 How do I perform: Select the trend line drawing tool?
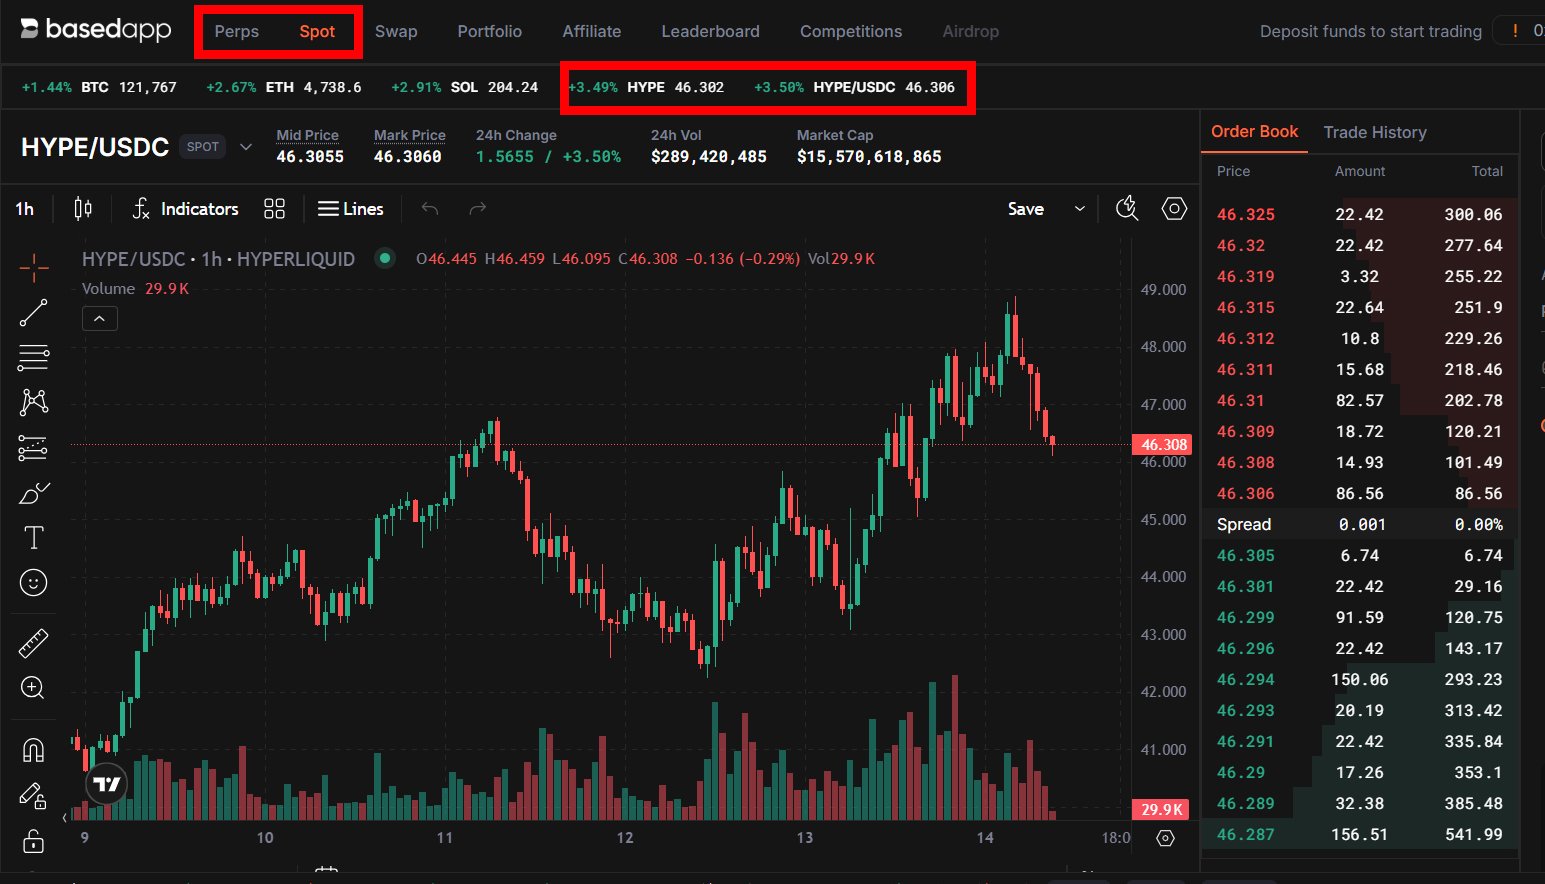(x=33, y=313)
